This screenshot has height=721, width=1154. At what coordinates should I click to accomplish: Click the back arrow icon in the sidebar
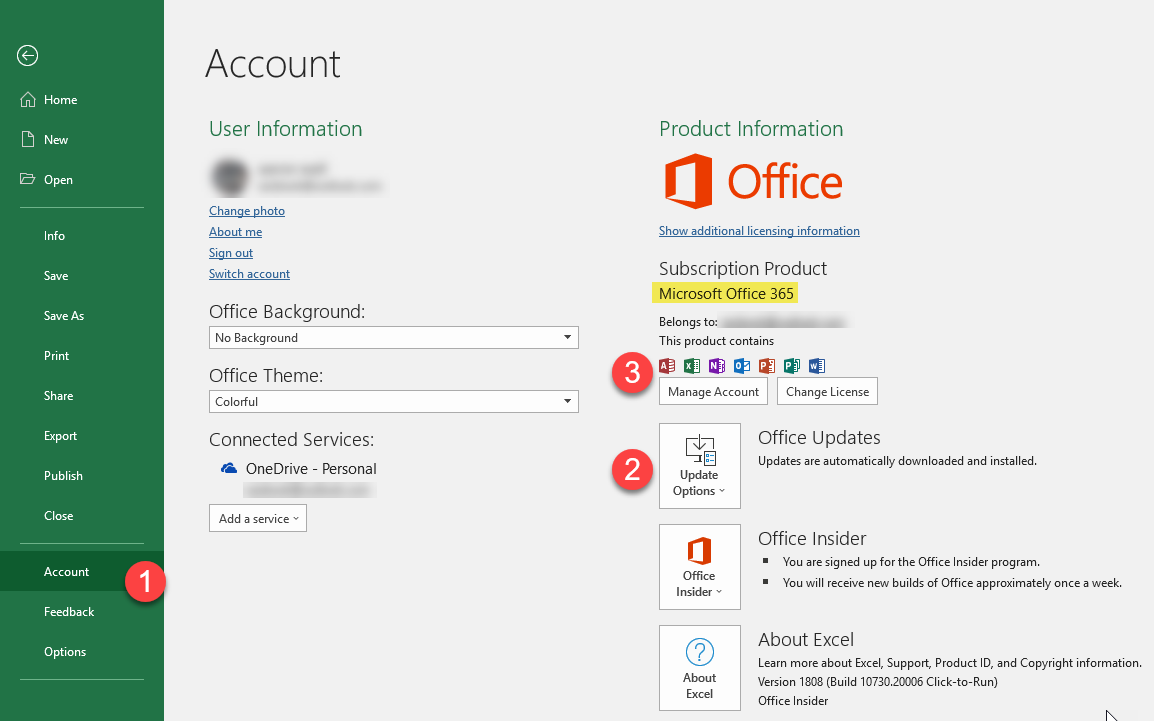point(27,55)
